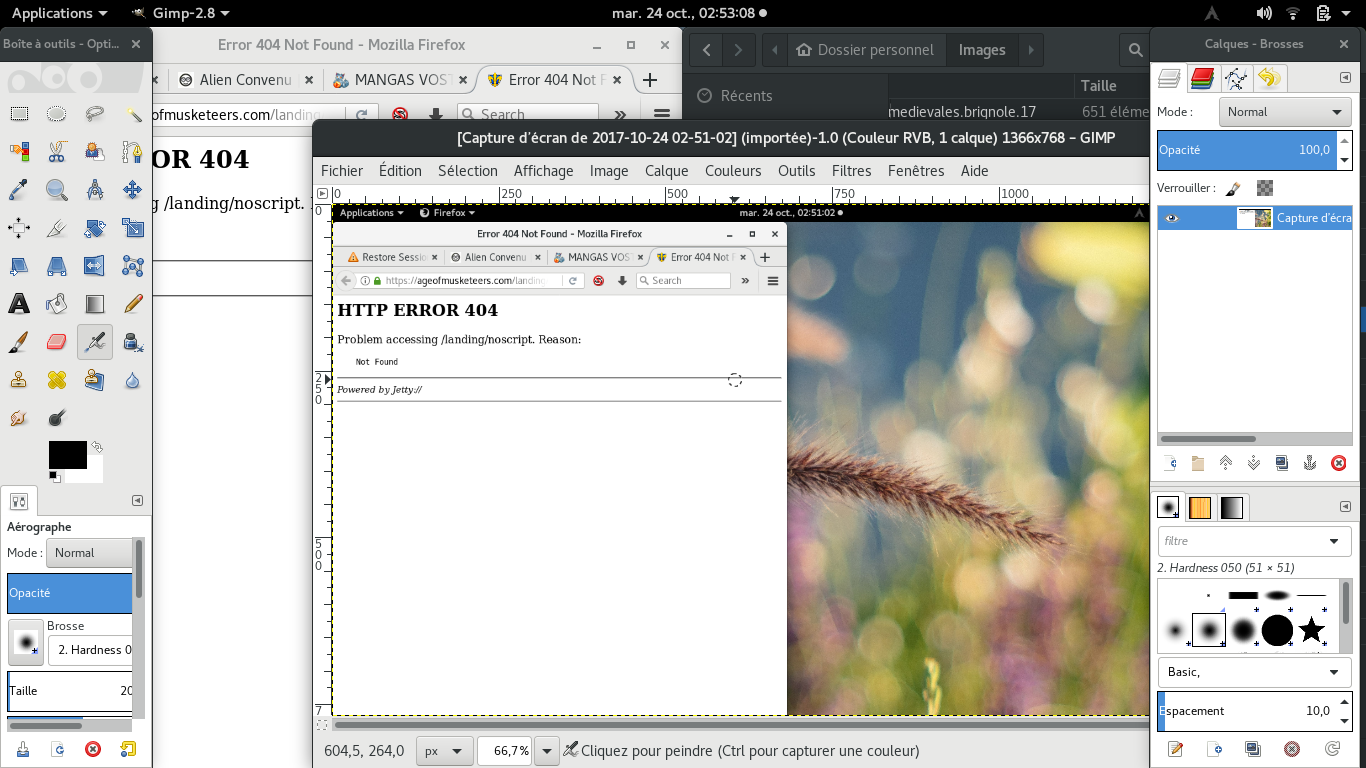Open the Basic brush tag dropdown
Image resolution: width=1366 pixels, height=768 pixels.
pyautogui.click(x=1254, y=672)
